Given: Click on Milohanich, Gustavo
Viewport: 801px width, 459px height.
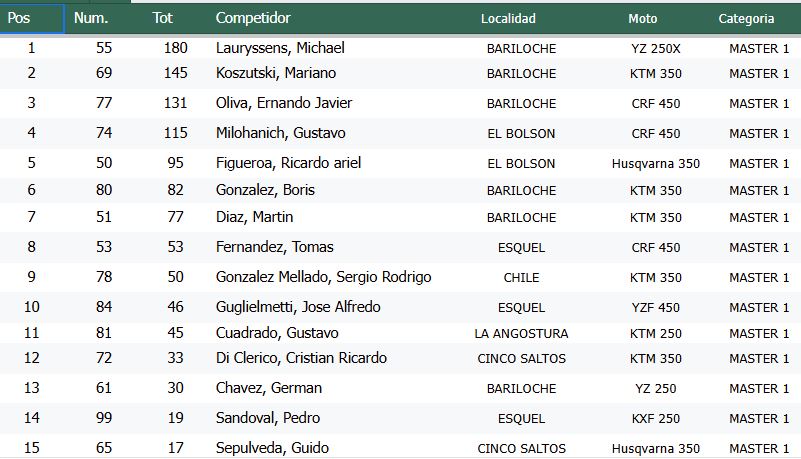Looking at the screenshot, I should 281,133.
